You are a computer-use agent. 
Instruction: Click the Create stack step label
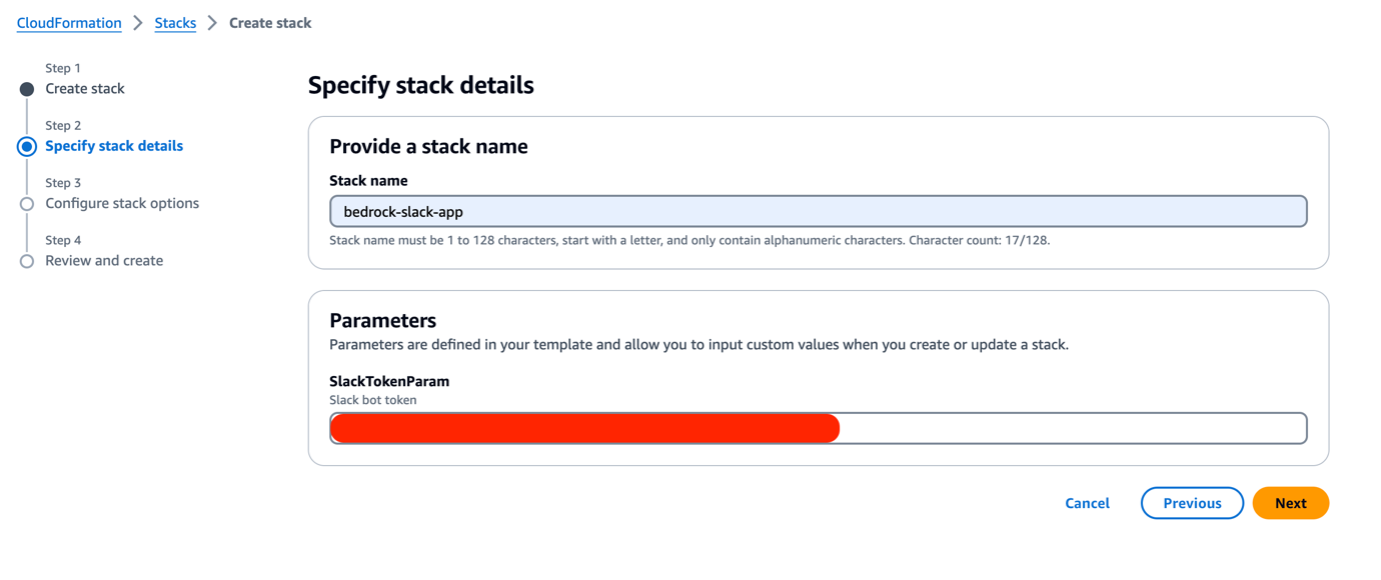pos(84,88)
